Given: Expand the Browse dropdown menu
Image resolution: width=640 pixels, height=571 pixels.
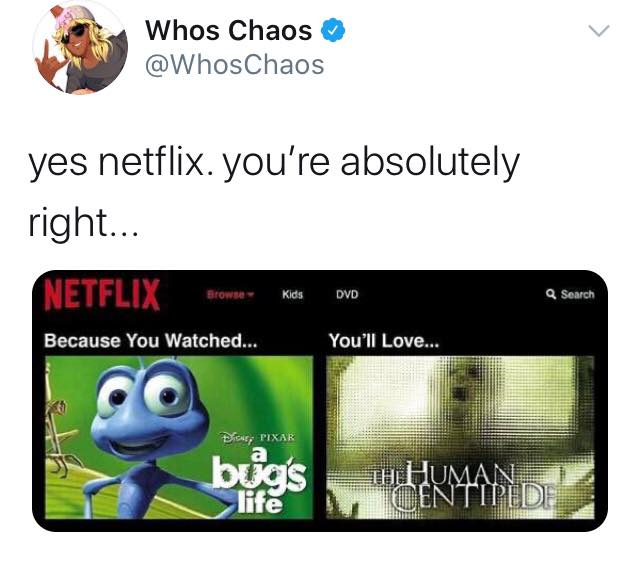Looking at the screenshot, I should tap(231, 294).
